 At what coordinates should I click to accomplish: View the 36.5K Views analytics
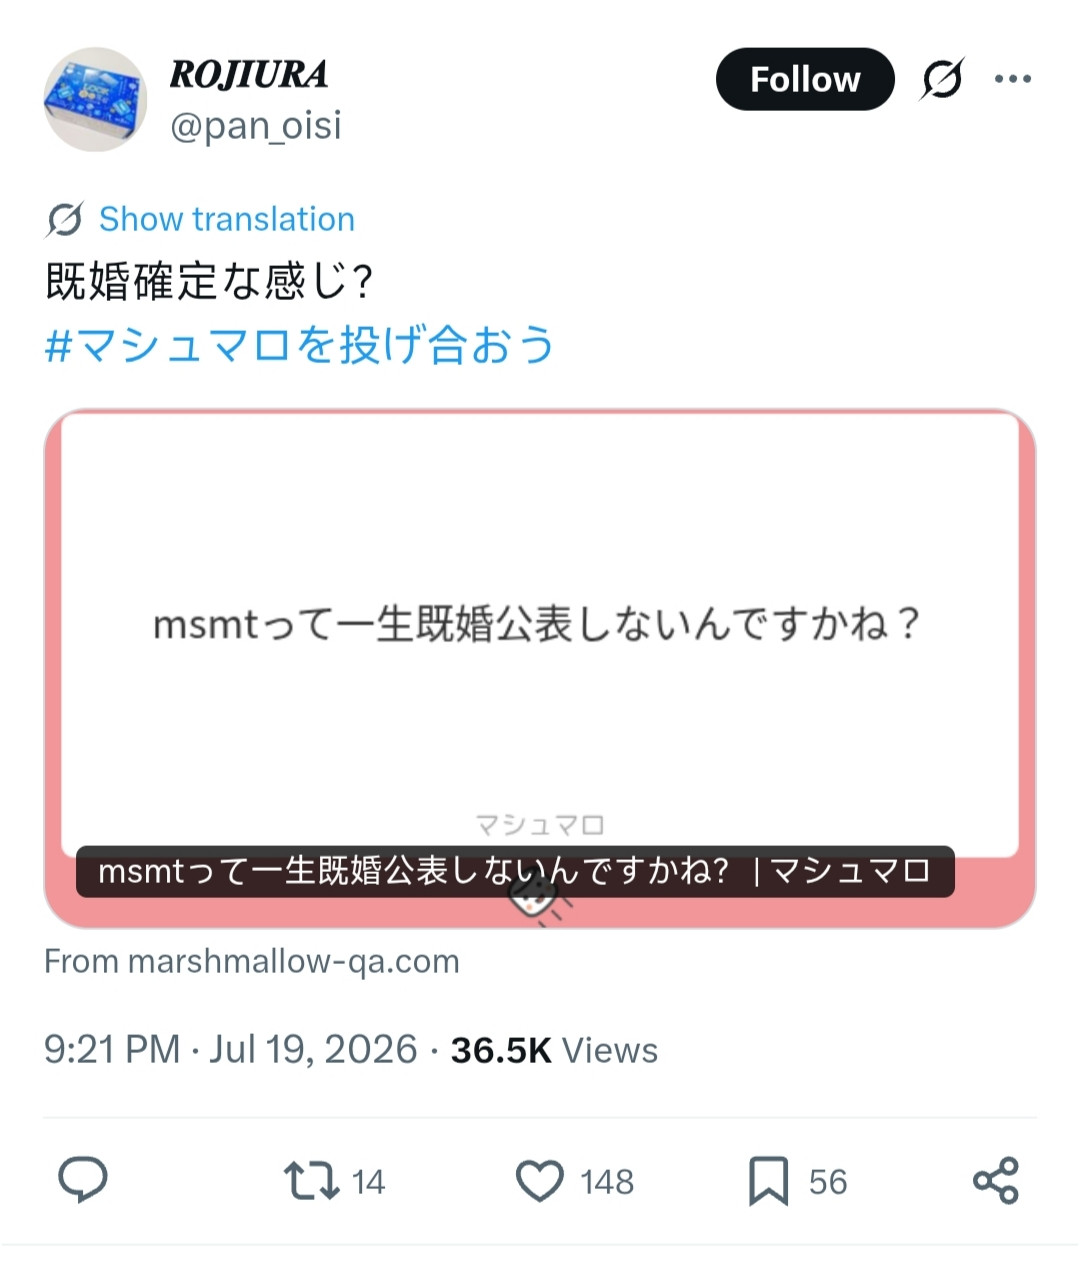click(x=554, y=1050)
